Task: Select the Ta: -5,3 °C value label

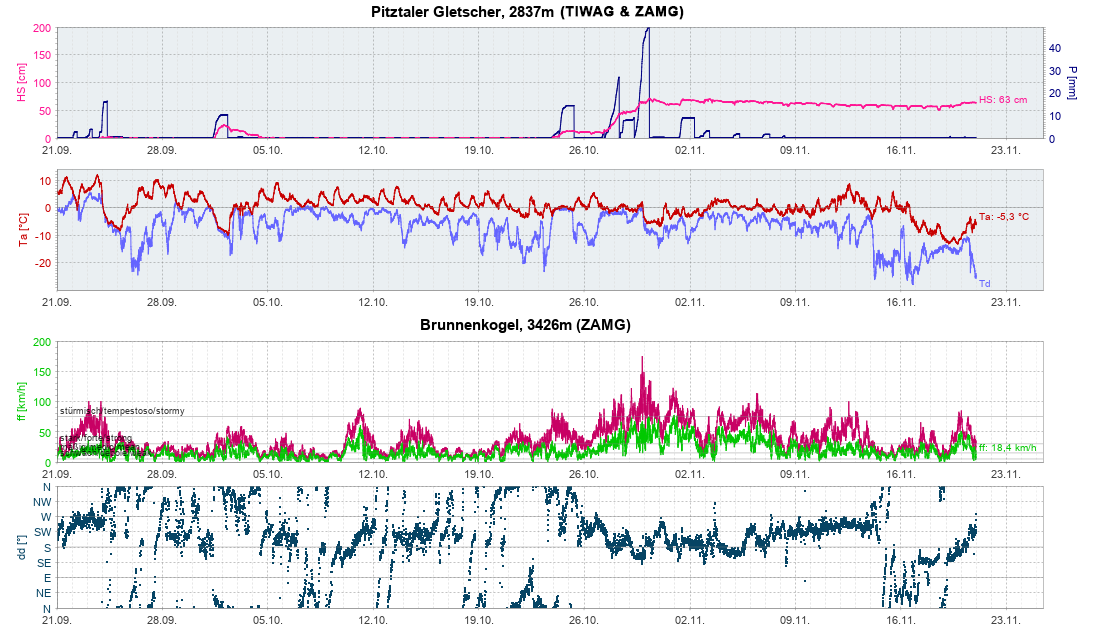Action: (x=1006, y=217)
